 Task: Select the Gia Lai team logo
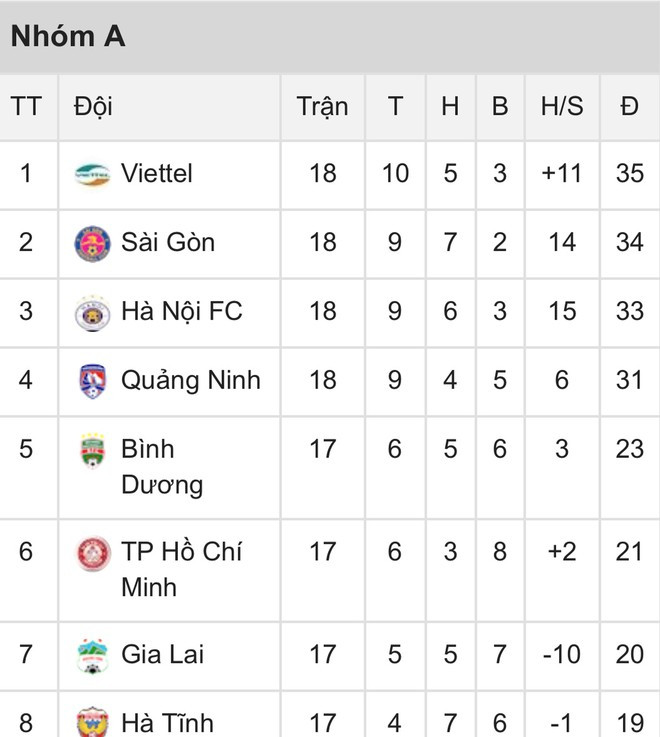[x=93, y=655]
